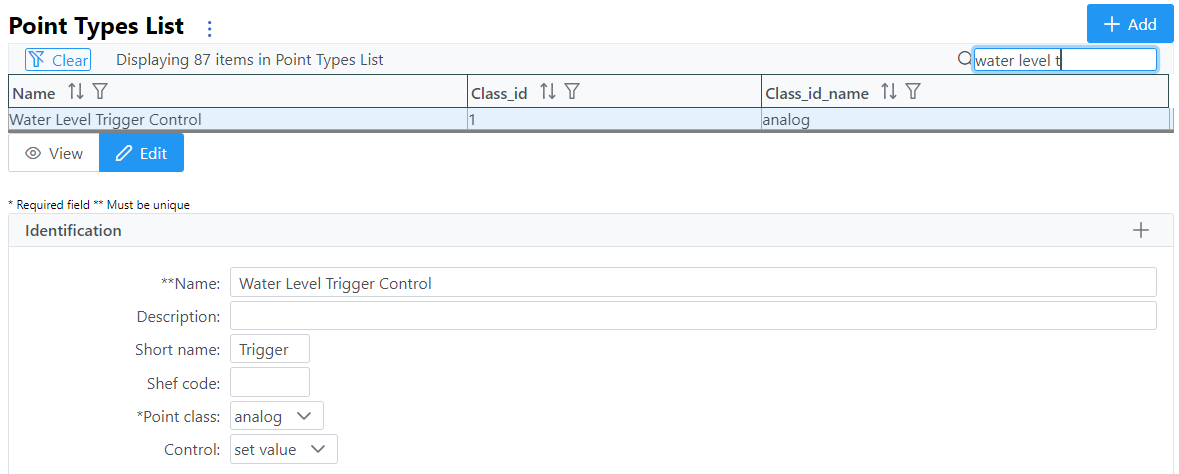Image resolution: width=1179 pixels, height=474 pixels.
Task: Click the search magnifier icon
Action: click(964, 60)
